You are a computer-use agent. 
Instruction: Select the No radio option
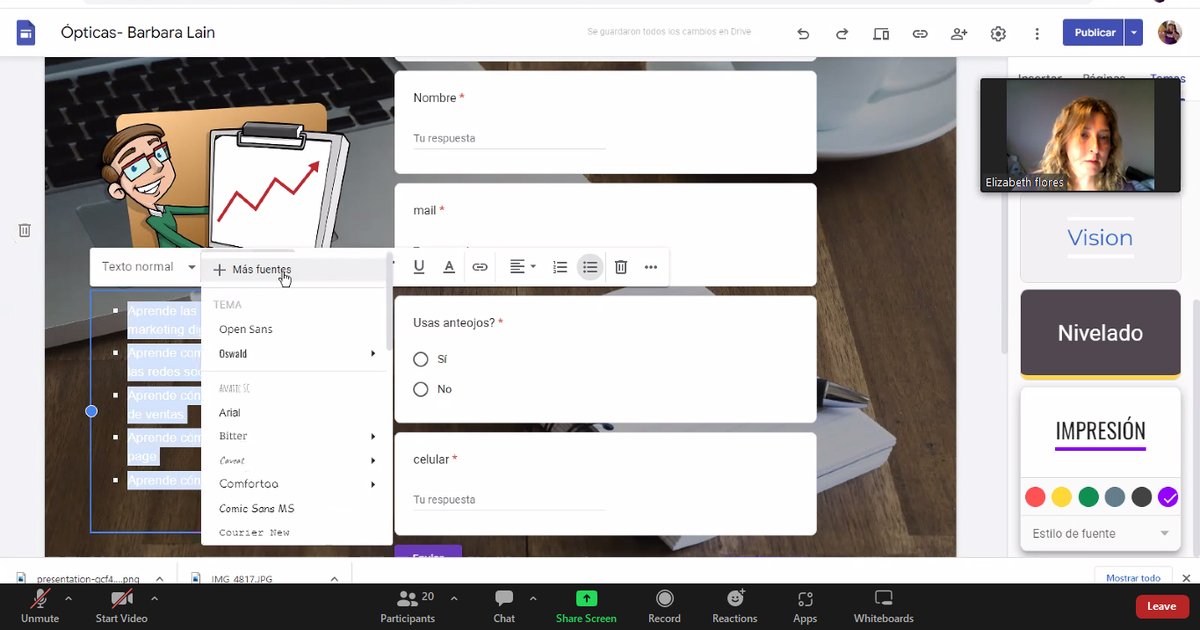coord(421,389)
